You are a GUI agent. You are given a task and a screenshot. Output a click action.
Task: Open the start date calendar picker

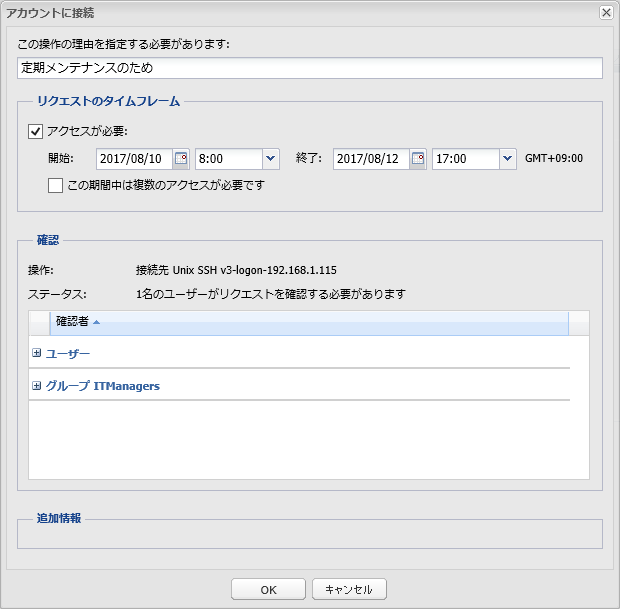(181, 159)
